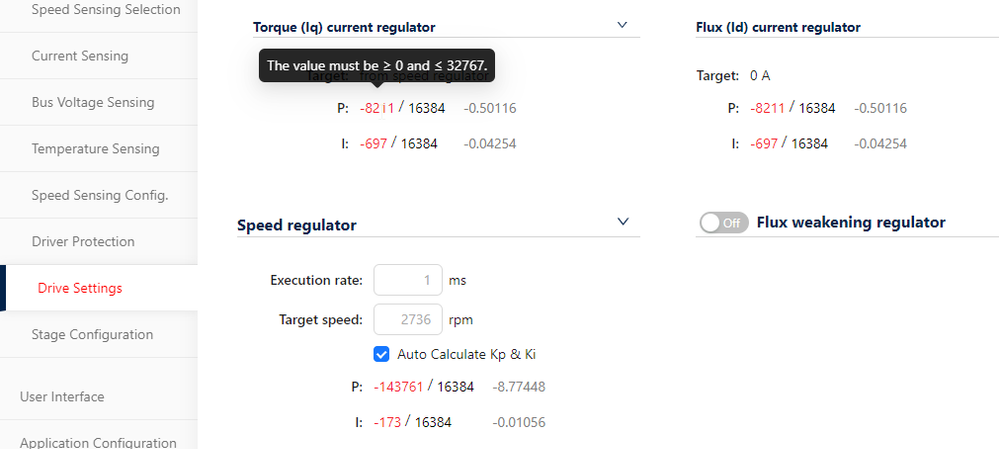The width and height of the screenshot is (999, 449).
Task: Select Temperature Sensing in sidebar
Action: coord(95,149)
